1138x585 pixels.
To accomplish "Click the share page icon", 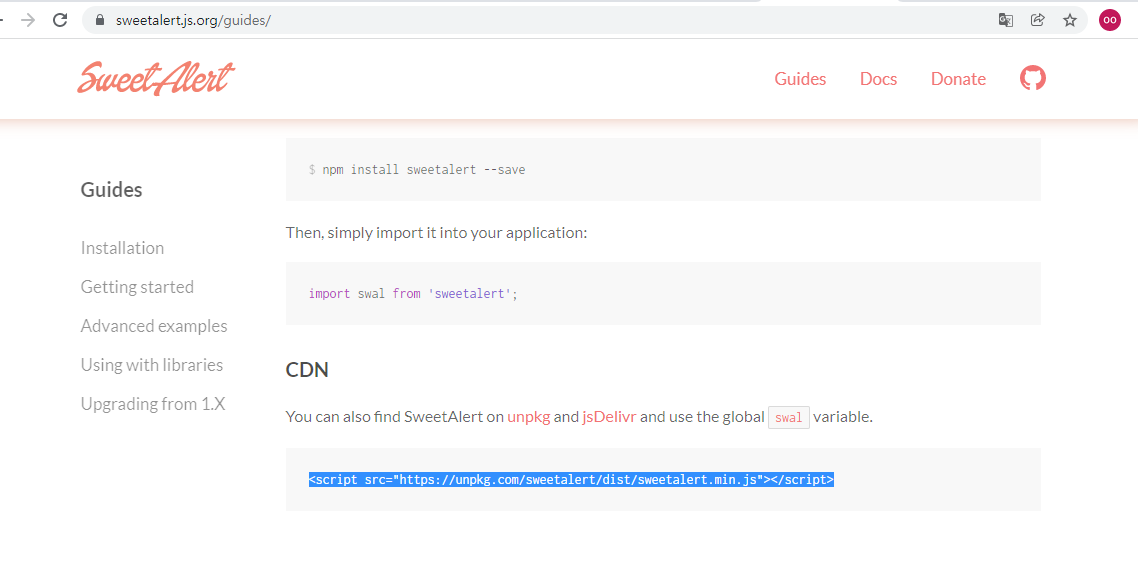I will point(1038,20).
